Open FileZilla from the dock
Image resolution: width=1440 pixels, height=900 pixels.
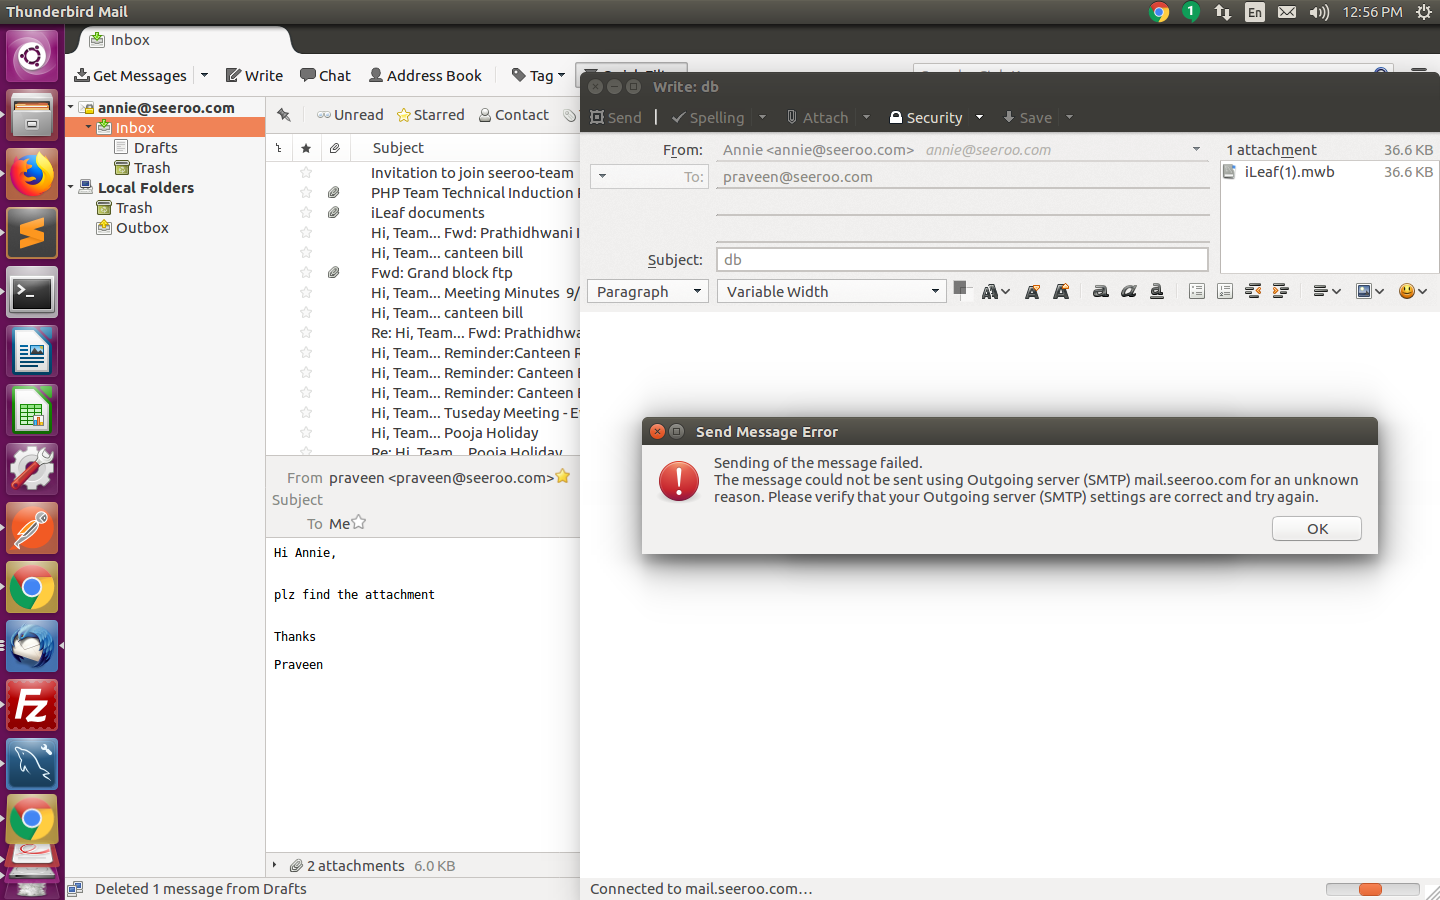pyautogui.click(x=32, y=707)
